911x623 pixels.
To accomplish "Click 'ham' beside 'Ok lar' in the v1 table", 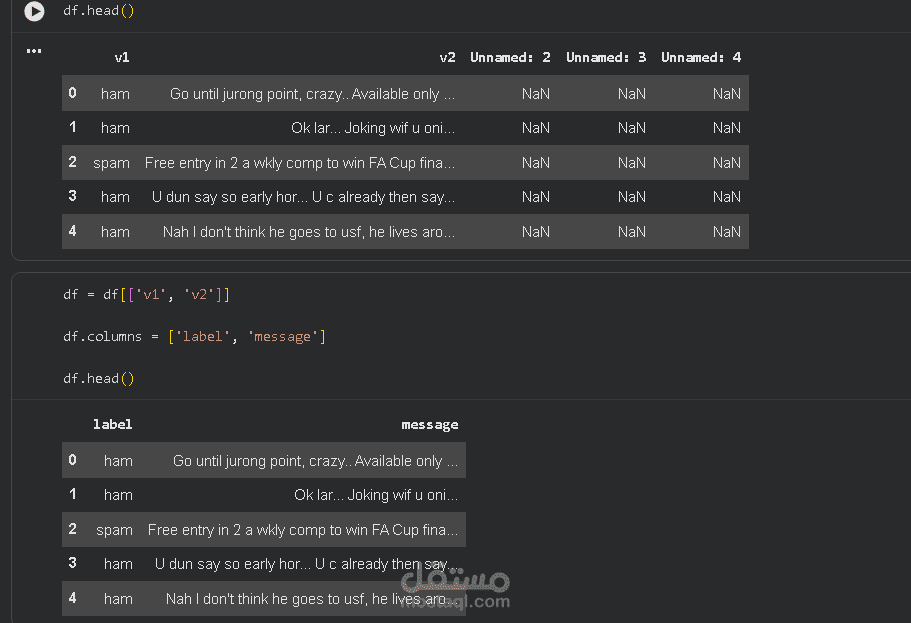I will point(115,128).
